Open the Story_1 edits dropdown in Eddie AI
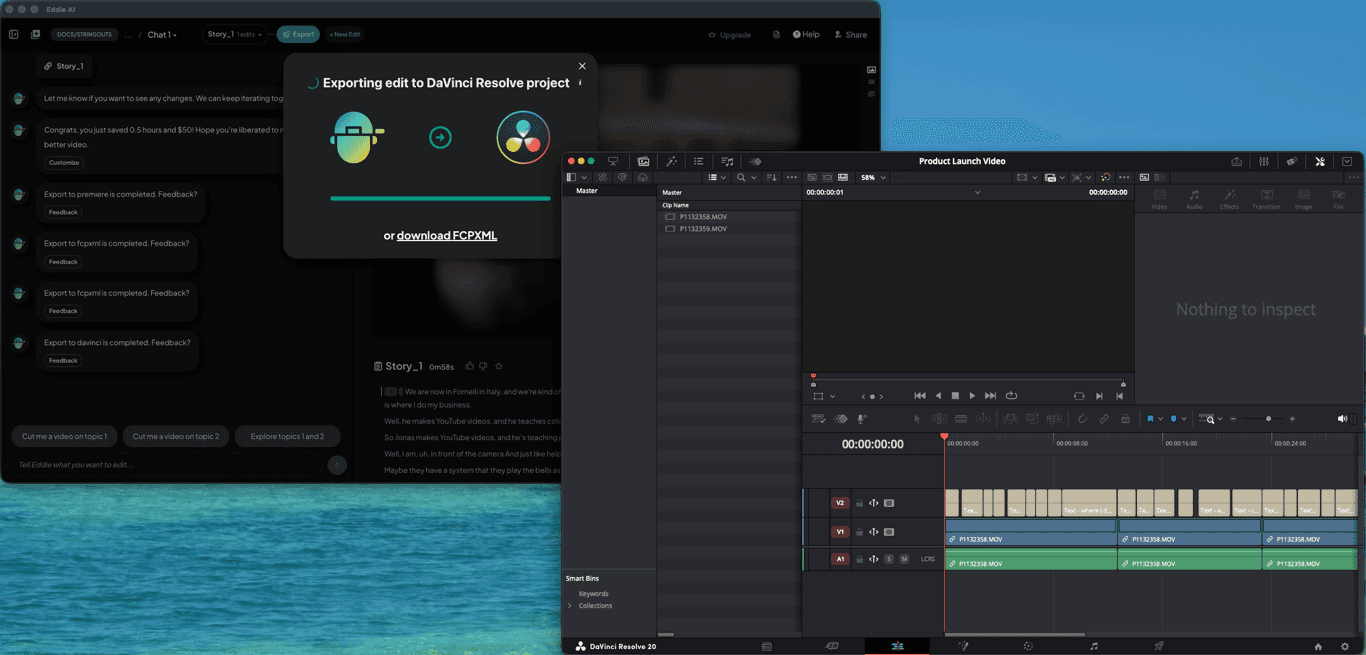The image size is (1366, 655). tap(235, 34)
